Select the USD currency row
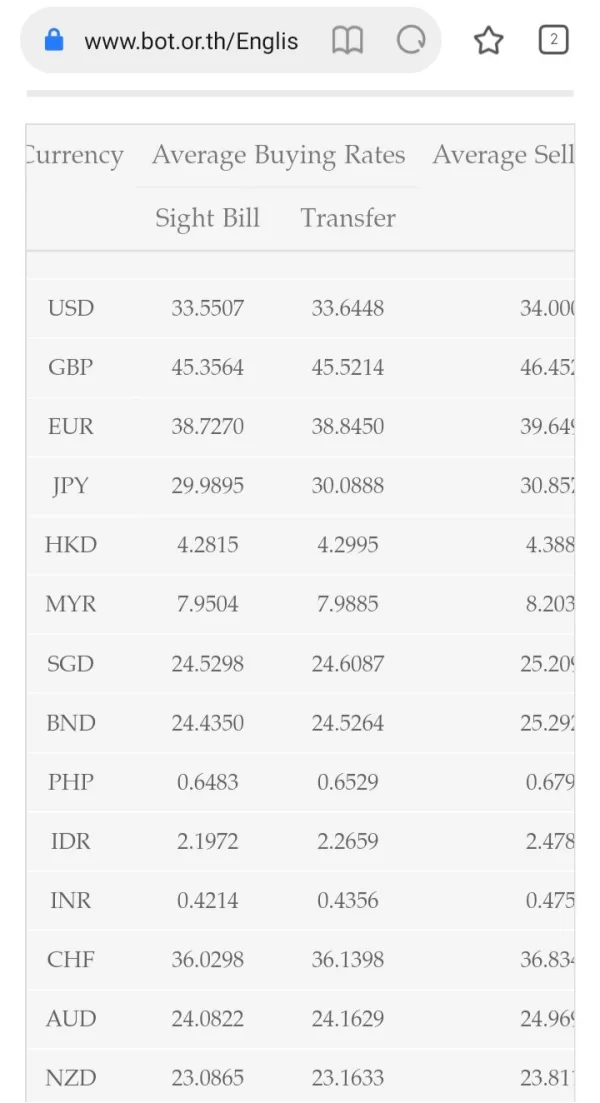The image size is (600, 1103). (x=70, y=308)
